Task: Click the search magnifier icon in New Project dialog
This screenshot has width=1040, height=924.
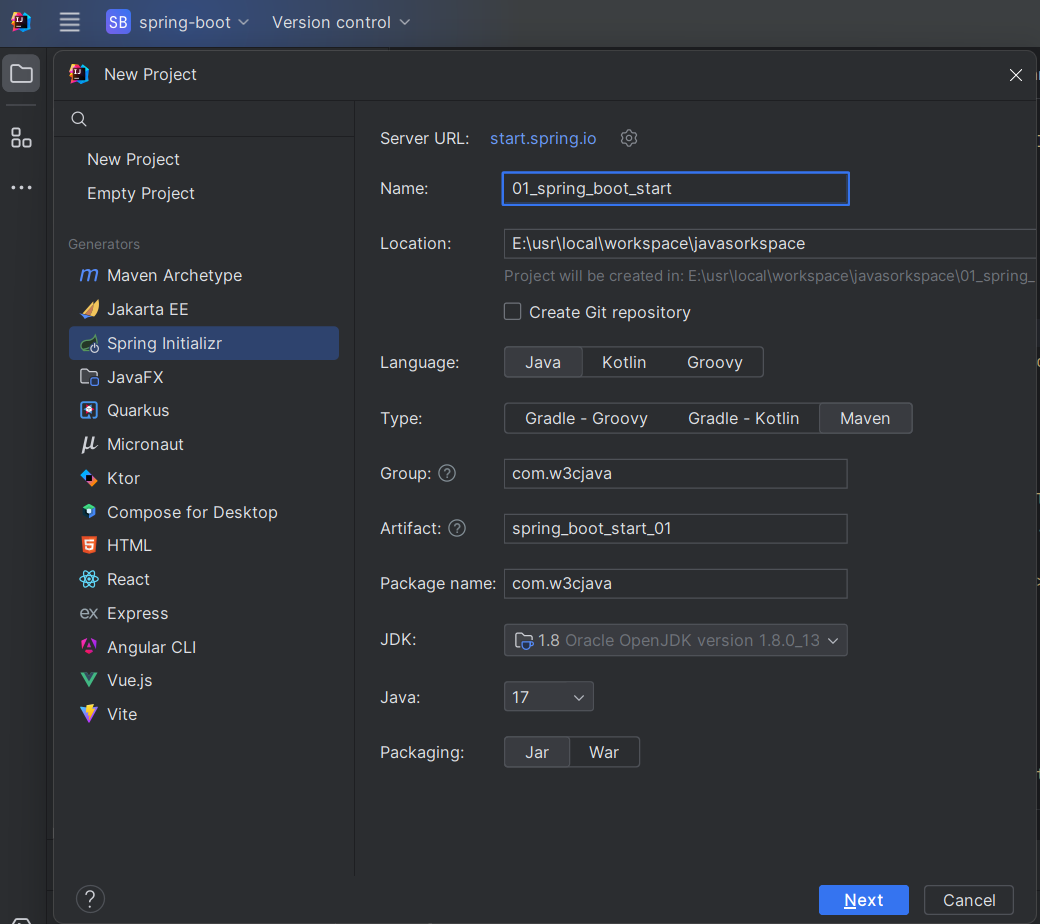Action: click(x=79, y=119)
